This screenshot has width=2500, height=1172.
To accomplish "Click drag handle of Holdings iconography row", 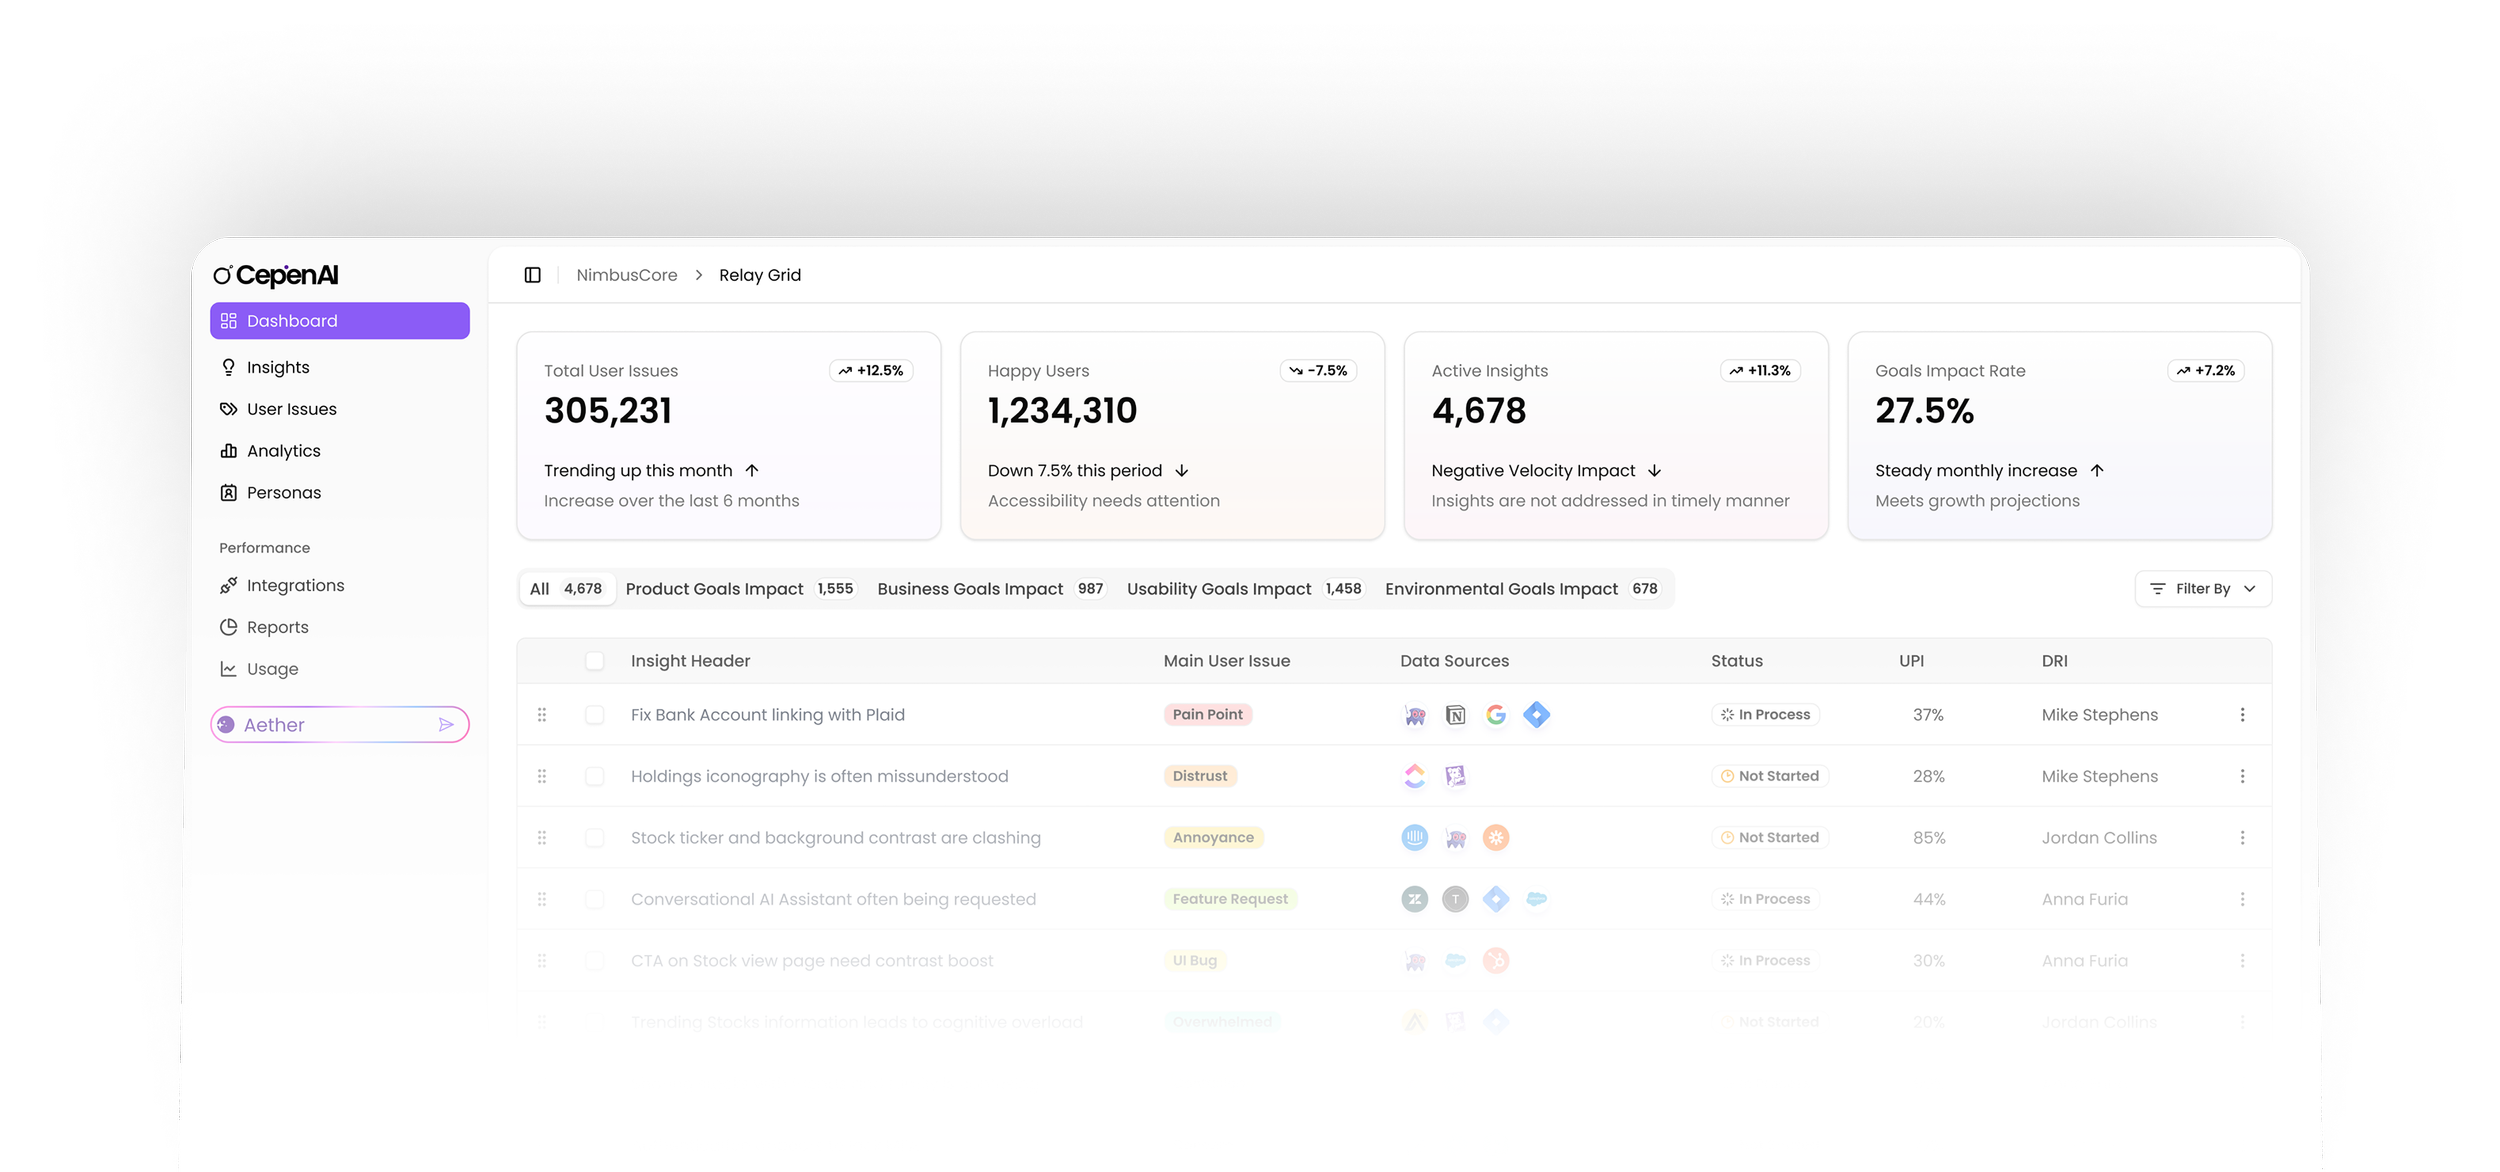I will point(542,776).
